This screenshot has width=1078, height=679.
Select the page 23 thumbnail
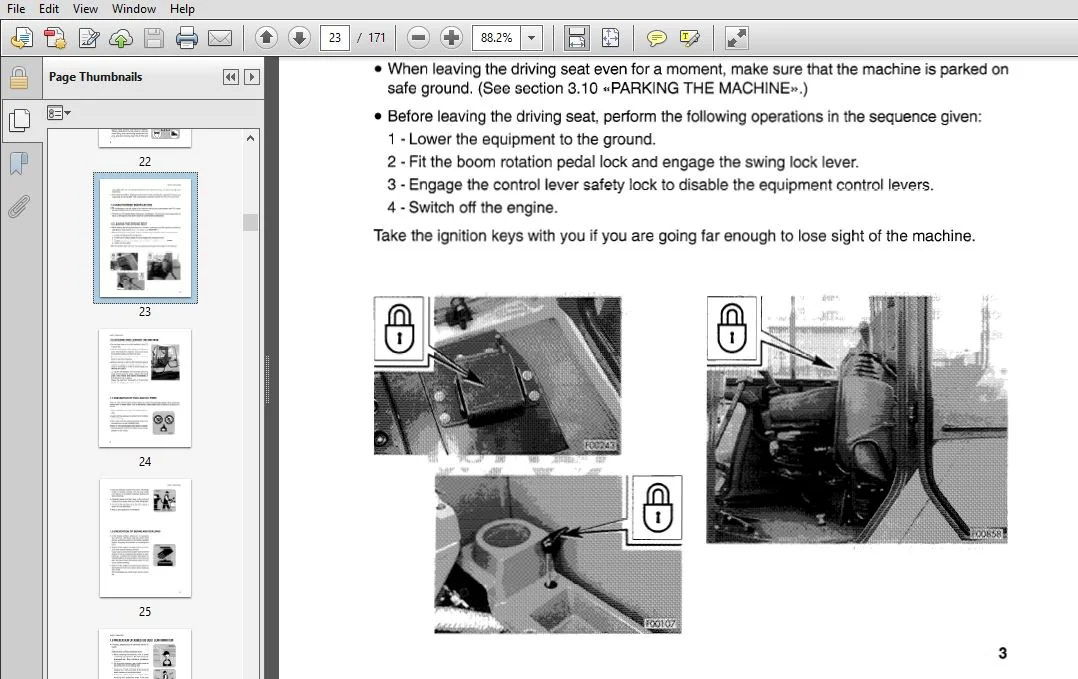tap(145, 237)
